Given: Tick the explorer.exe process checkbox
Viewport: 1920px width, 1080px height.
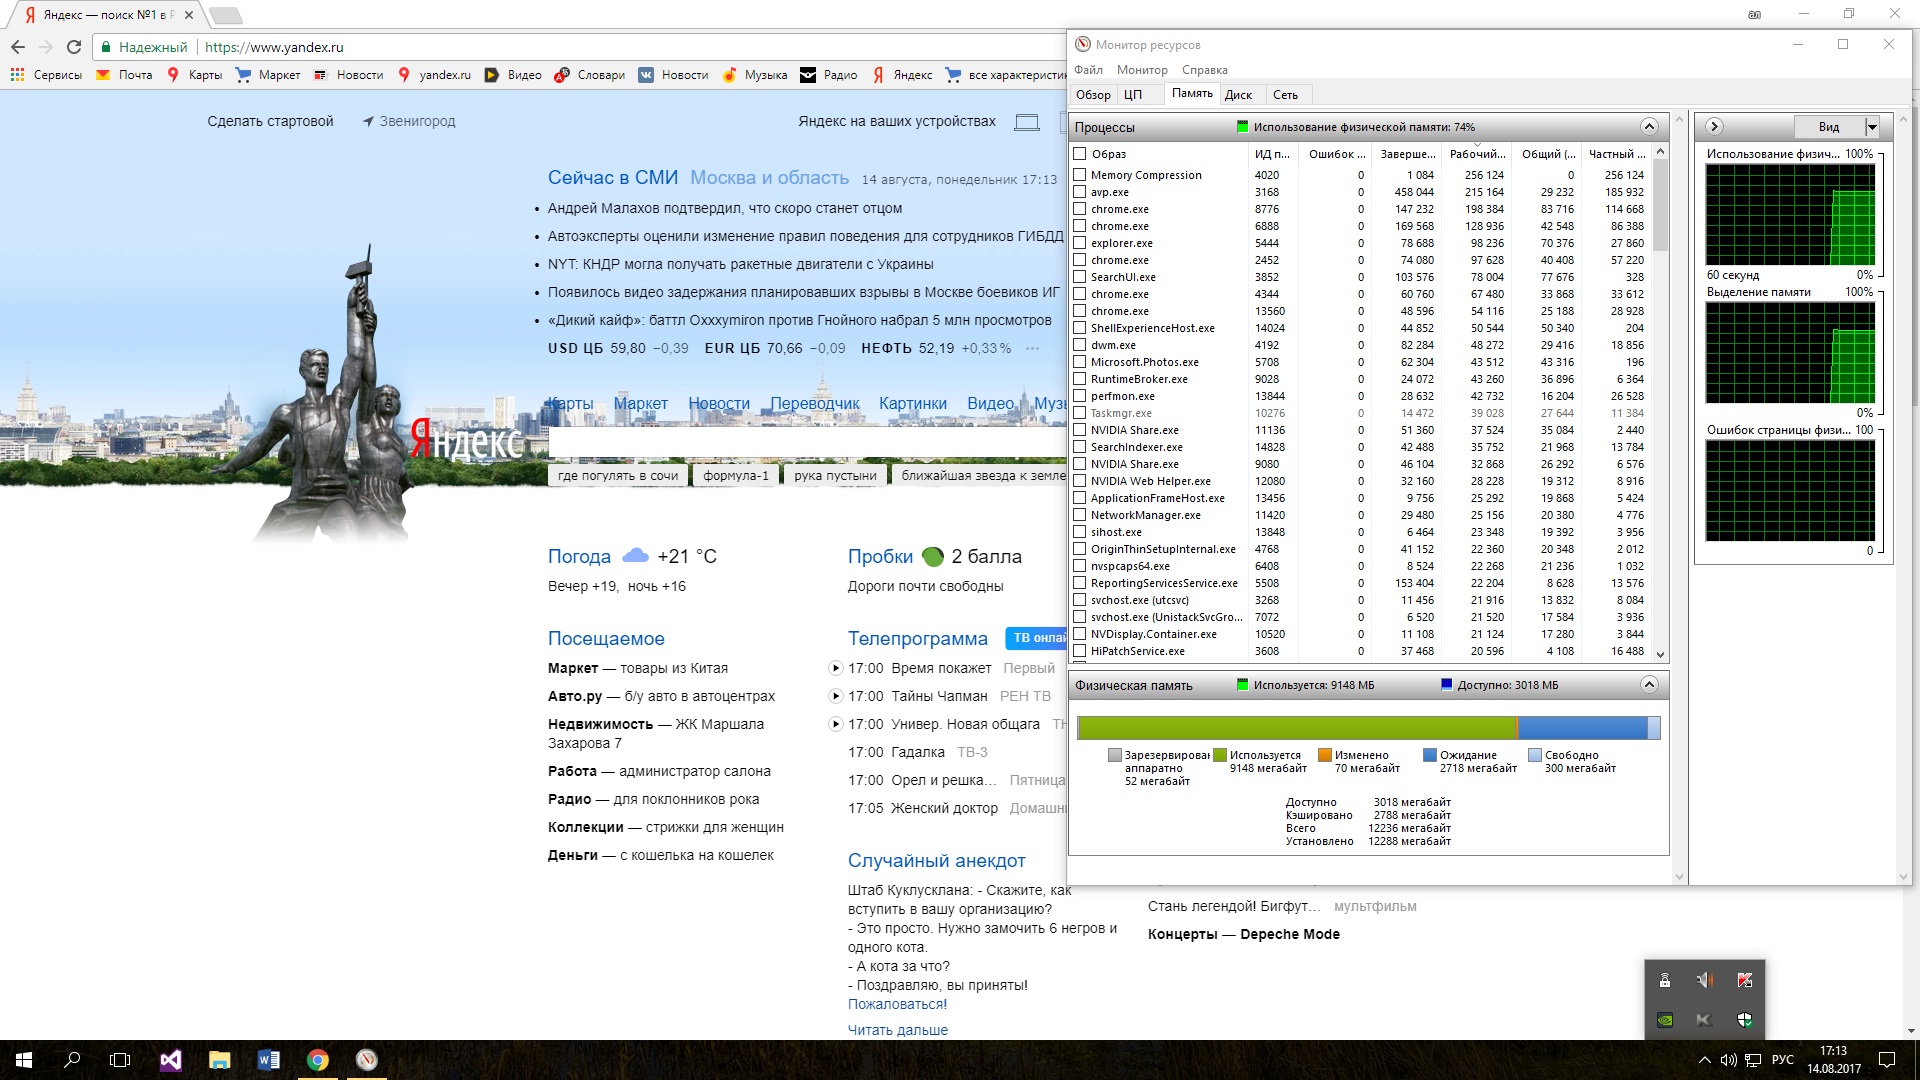Looking at the screenshot, I should [1080, 243].
